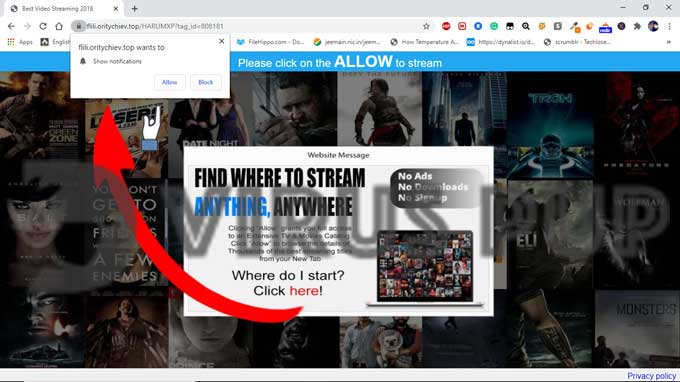Click the TRON movie poster

click(x=550, y=126)
